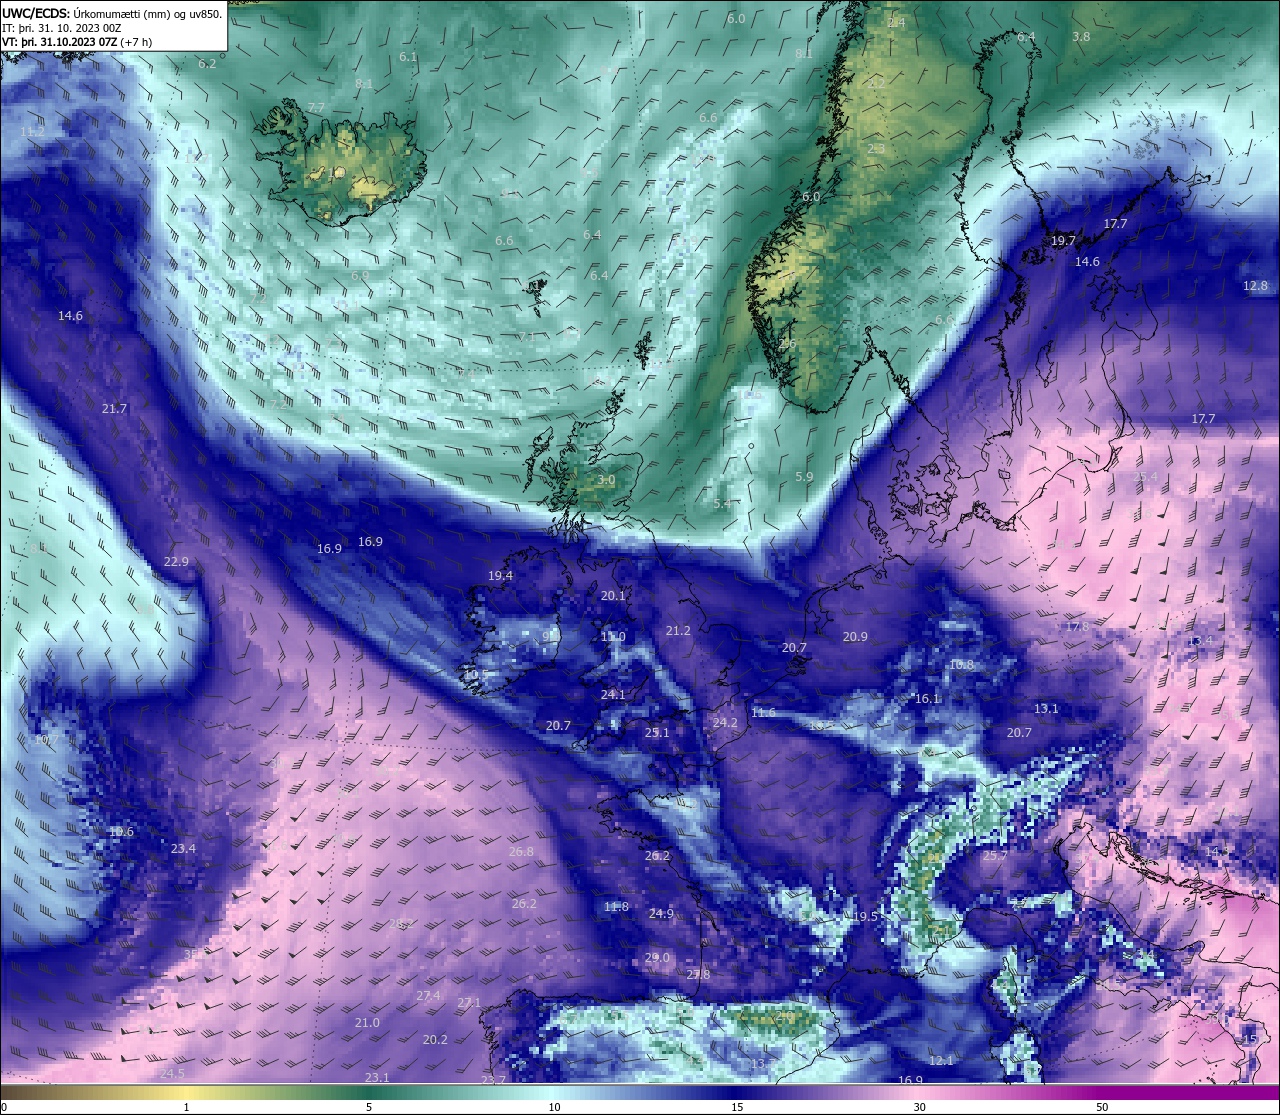Click the 'VT: þri. 31.10.2023 07Z (+7 h)' line
The image size is (1280, 1115).
click(77, 43)
